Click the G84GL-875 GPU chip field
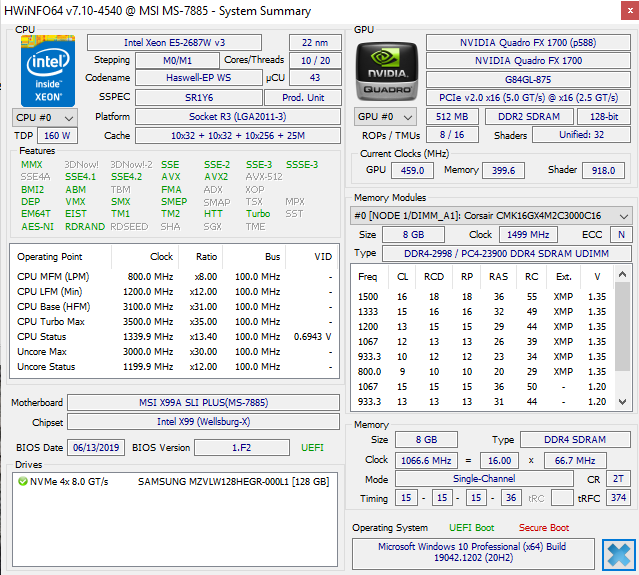 coord(528,79)
